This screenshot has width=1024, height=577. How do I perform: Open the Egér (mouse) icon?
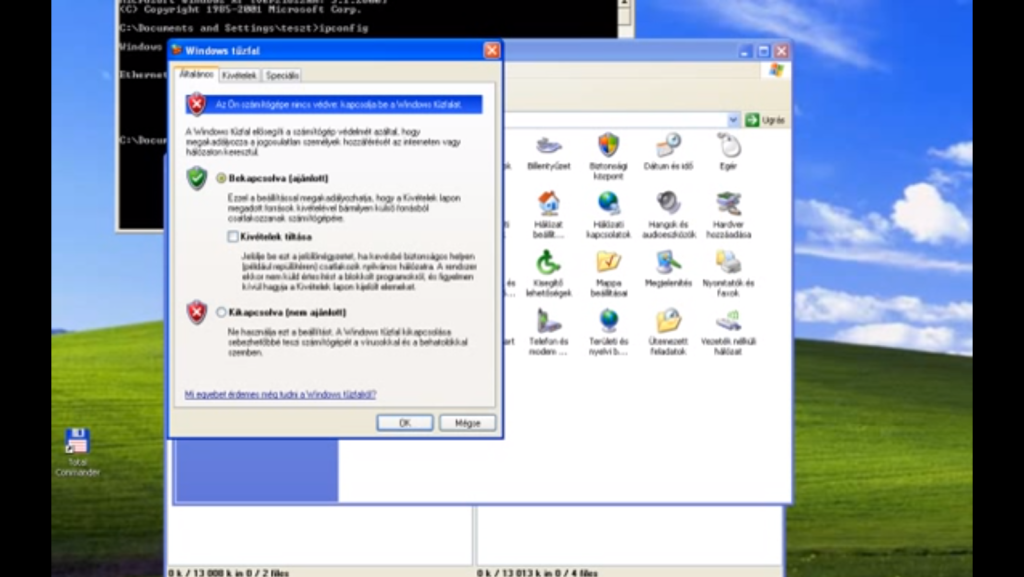tap(728, 146)
